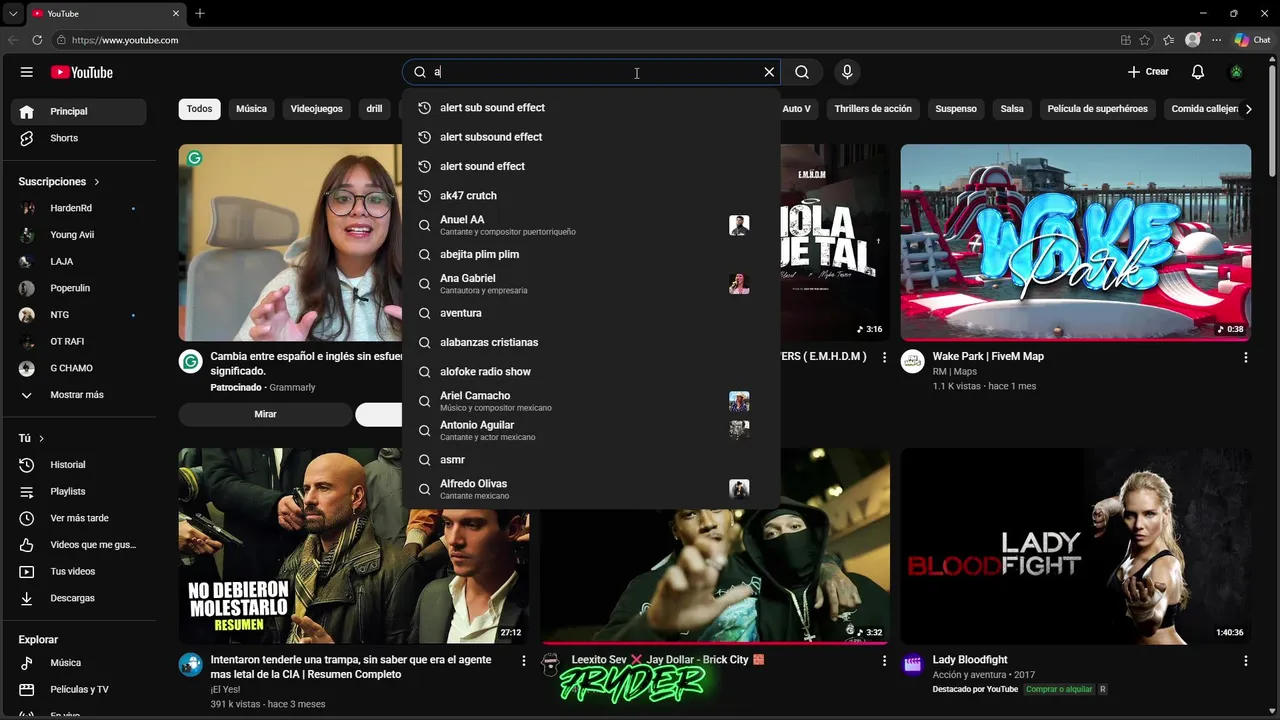Open the Edge favorites list icon
This screenshot has width=1280, height=720.
tap(1169, 40)
